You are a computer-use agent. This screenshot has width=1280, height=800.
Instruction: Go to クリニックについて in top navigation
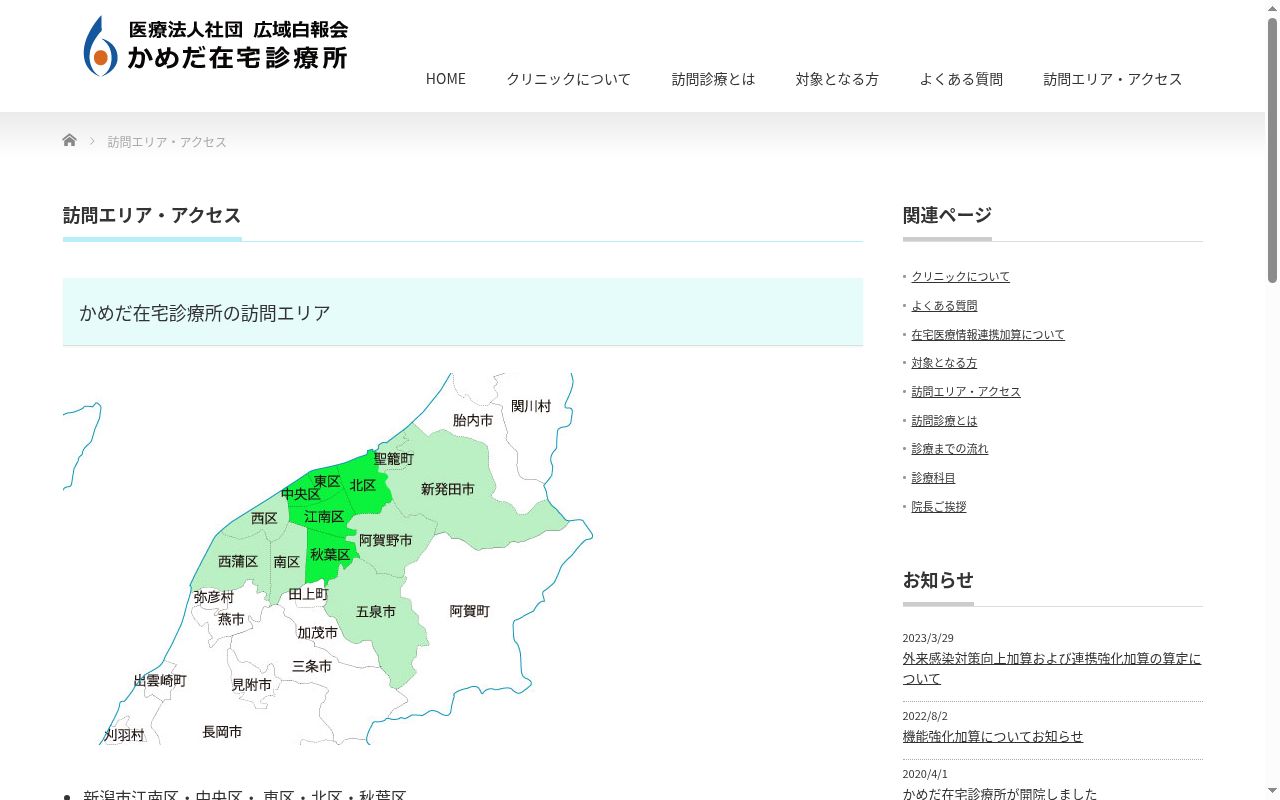click(x=569, y=79)
